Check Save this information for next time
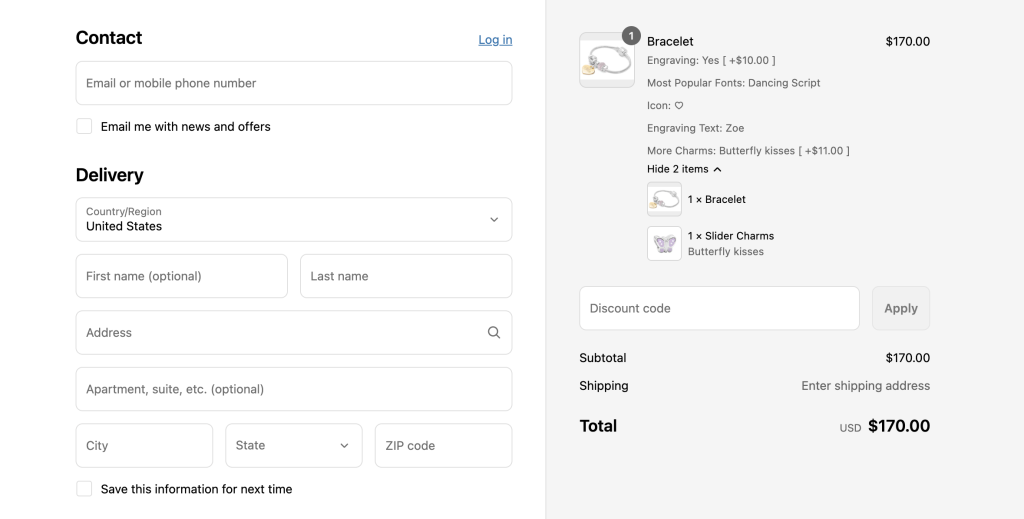 point(84,488)
